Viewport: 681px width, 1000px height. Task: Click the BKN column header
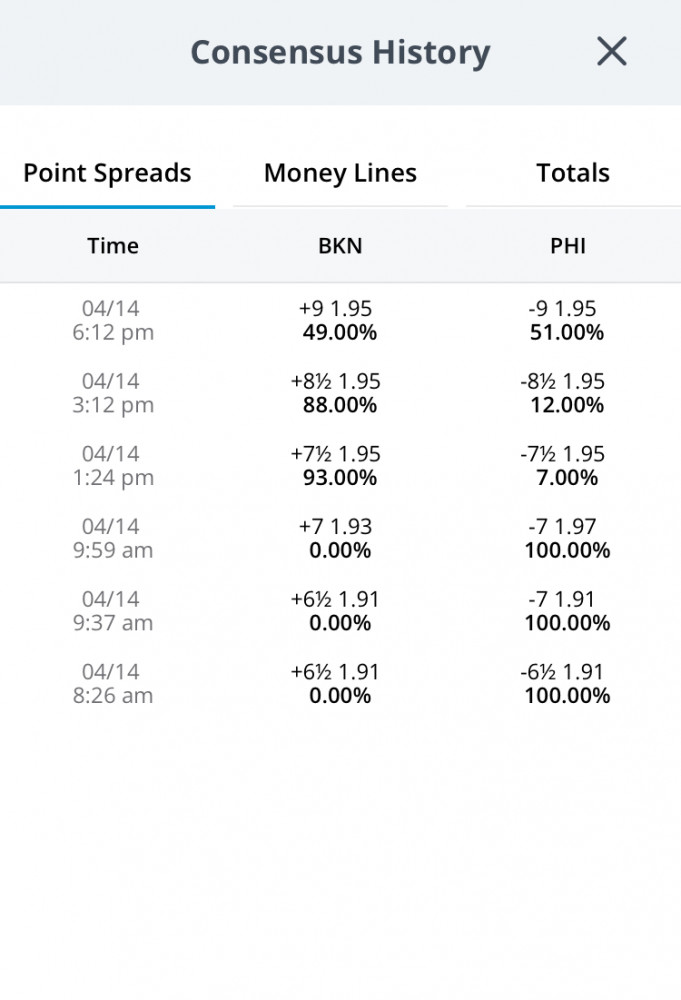340,246
